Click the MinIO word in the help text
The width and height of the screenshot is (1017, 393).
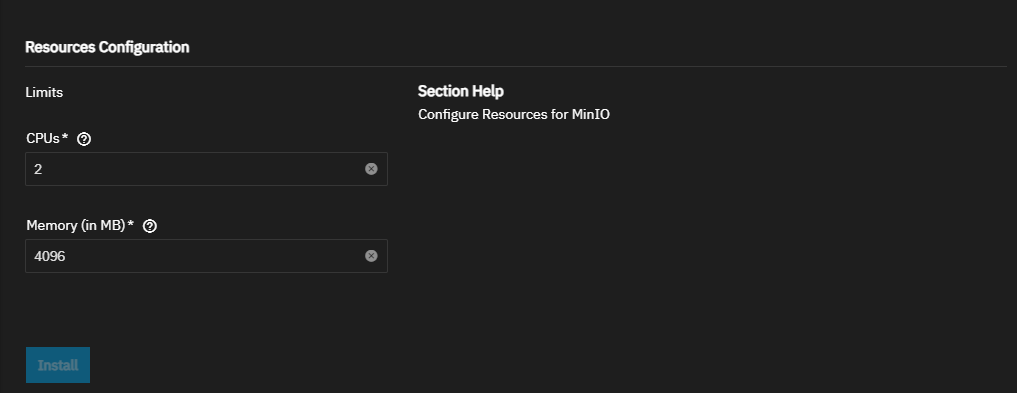click(590, 115)
